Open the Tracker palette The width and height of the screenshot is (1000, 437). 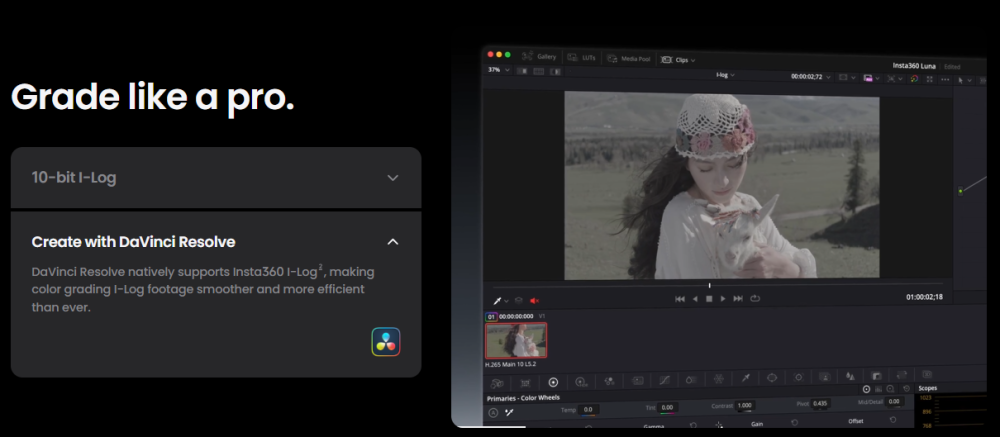click(x=798, y=377)
